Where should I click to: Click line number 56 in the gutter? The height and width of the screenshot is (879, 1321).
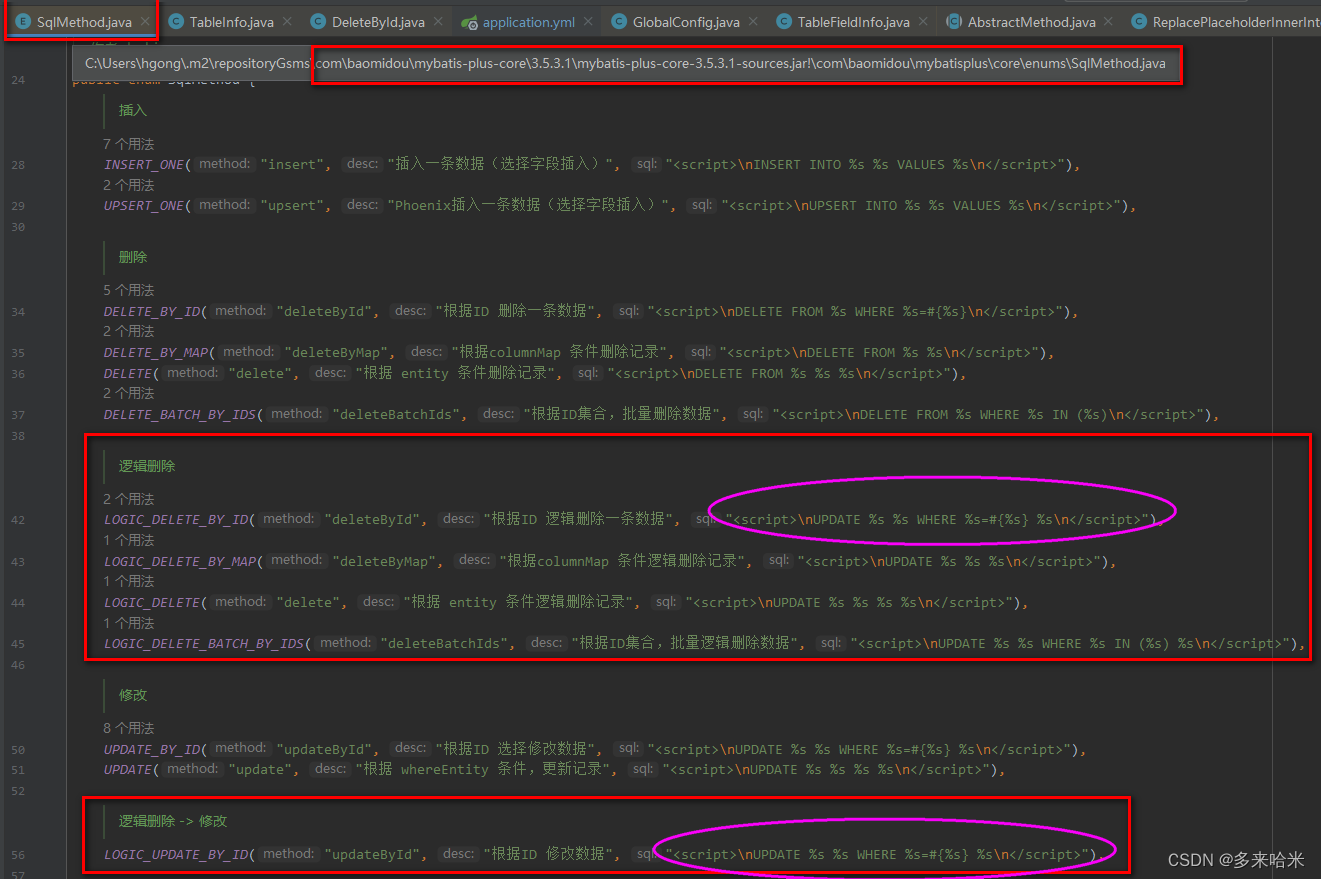[18, 855]
